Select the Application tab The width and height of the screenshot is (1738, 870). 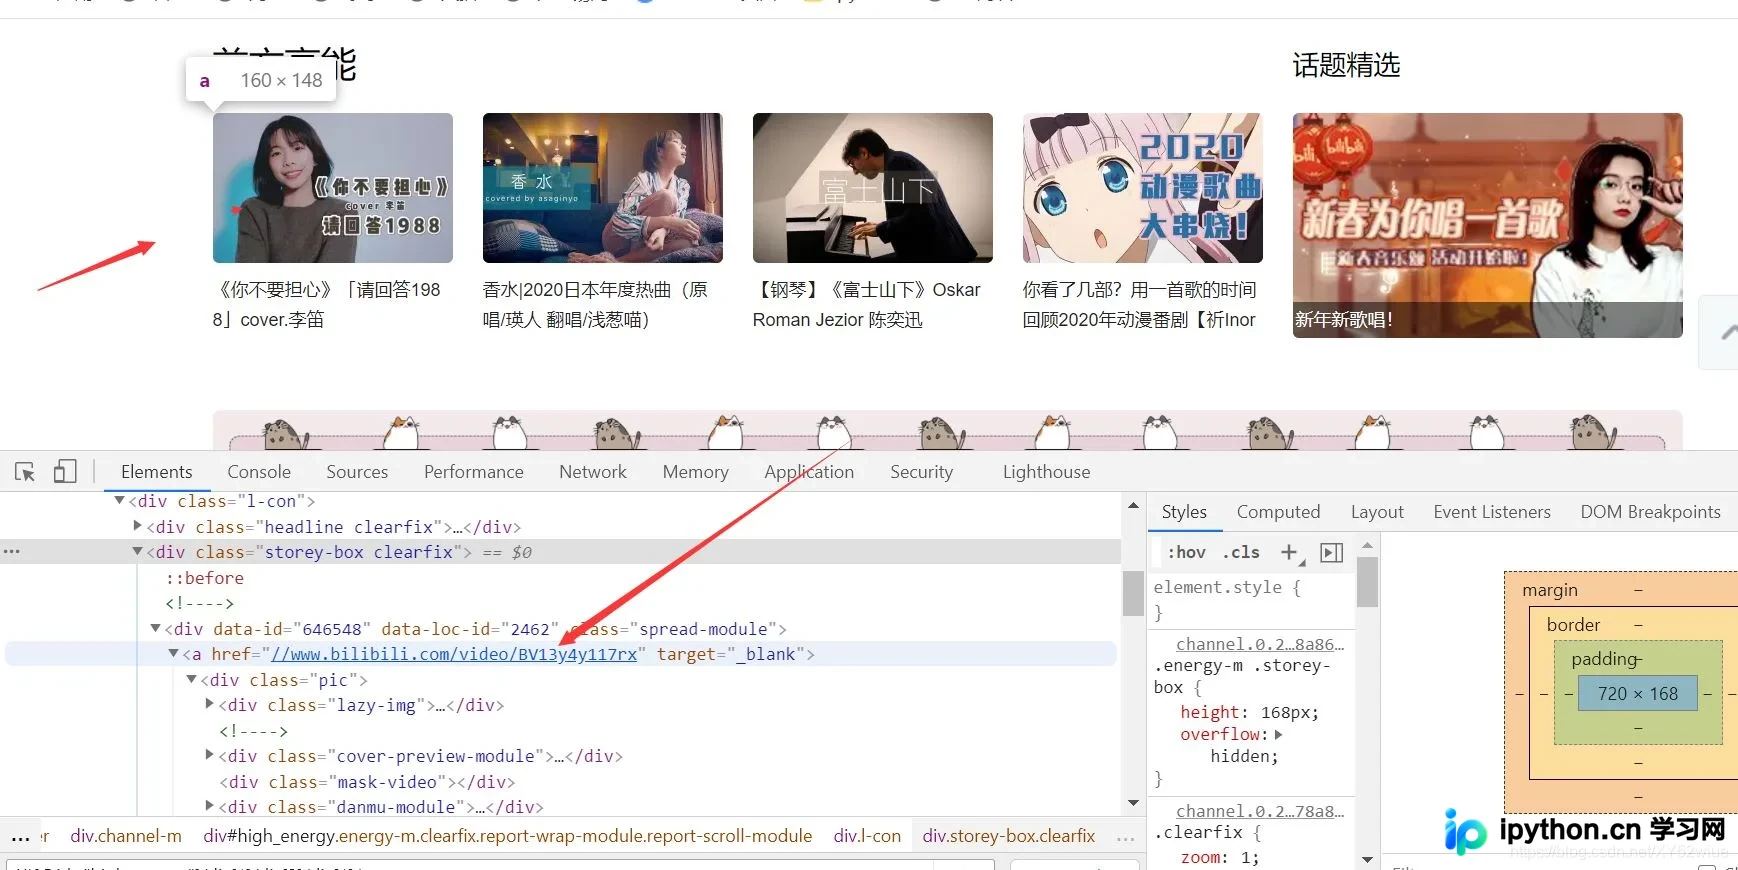[809, 471]
